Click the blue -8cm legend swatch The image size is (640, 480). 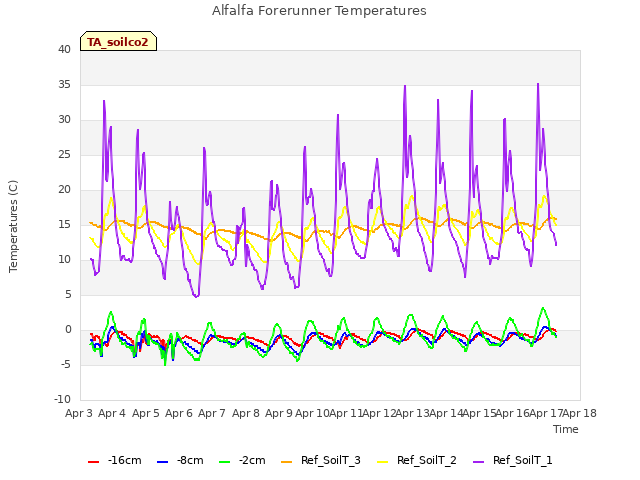tap(162, 462)
